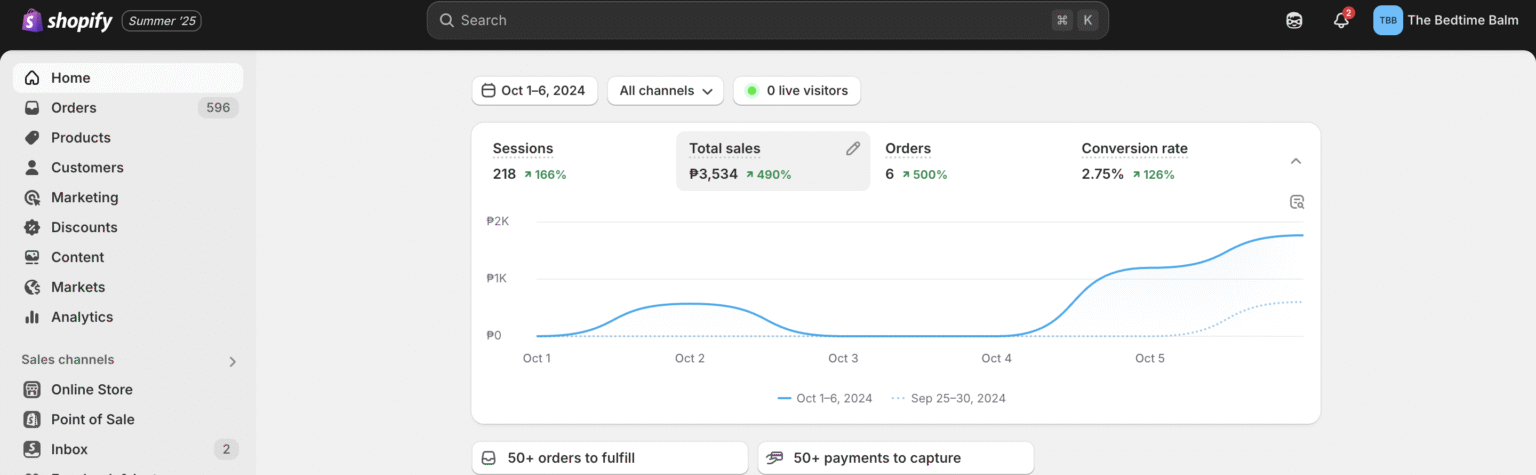Click the Shopify logo icon
The height and width of the screenshot is (475, 1536).
32,20
